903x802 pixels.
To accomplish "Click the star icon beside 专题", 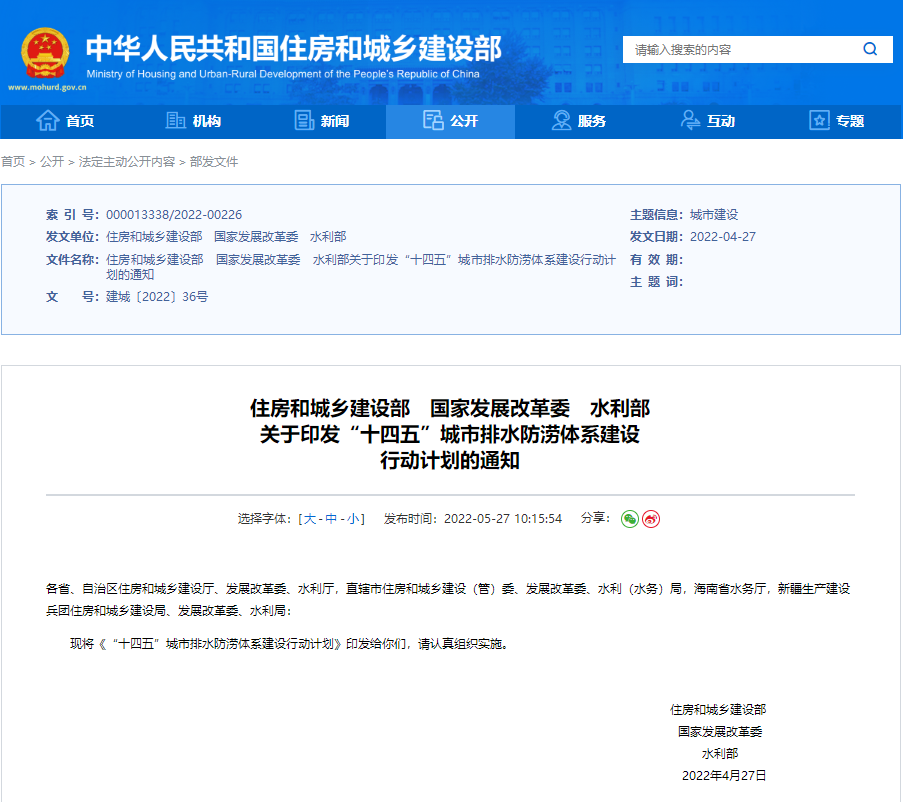I will click(819, 120).
